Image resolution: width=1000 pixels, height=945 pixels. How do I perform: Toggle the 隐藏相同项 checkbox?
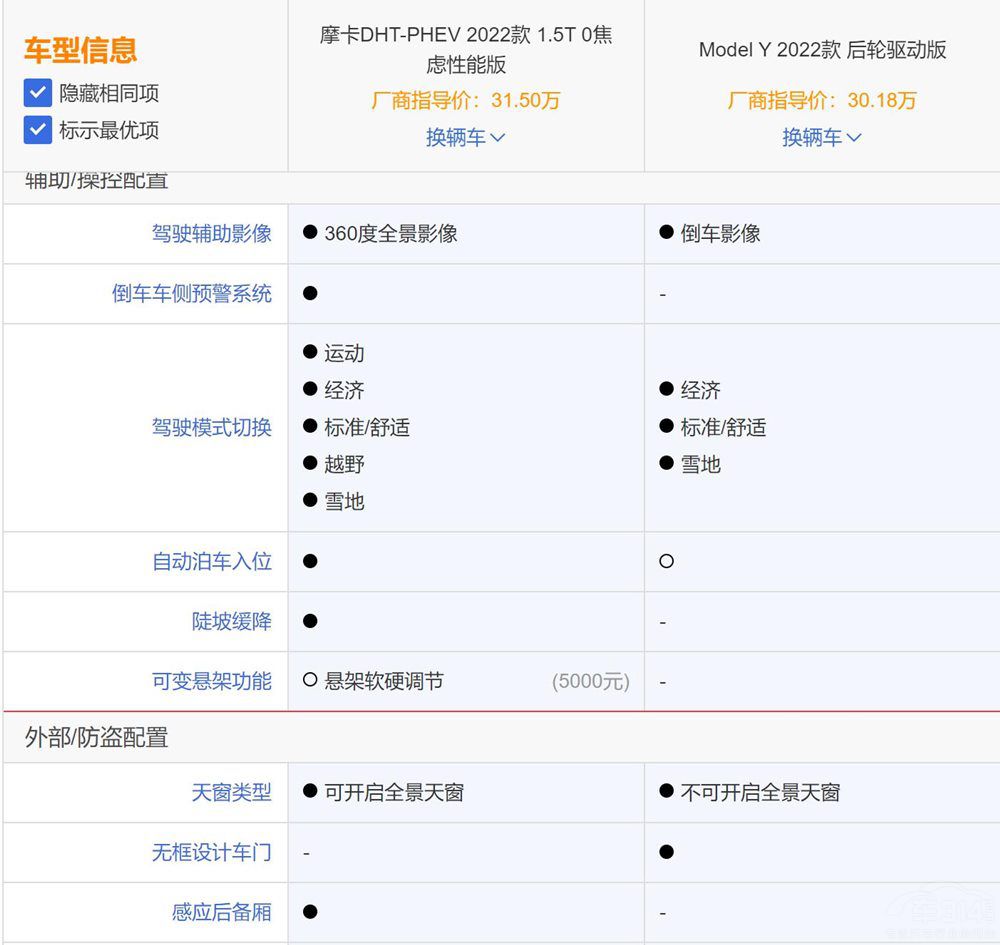click(x=38, y=94)
